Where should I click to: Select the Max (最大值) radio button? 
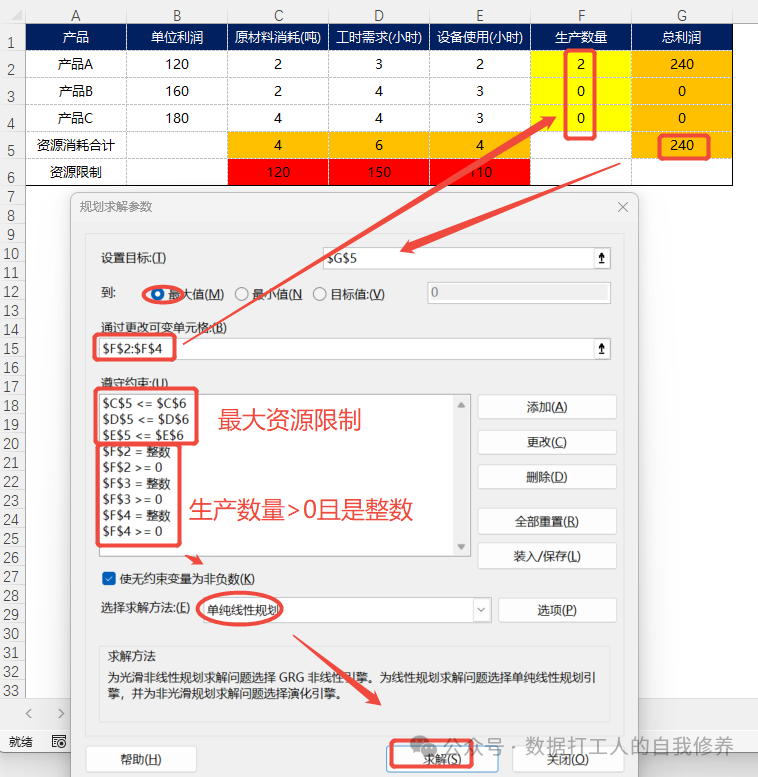tap(158, 294)
